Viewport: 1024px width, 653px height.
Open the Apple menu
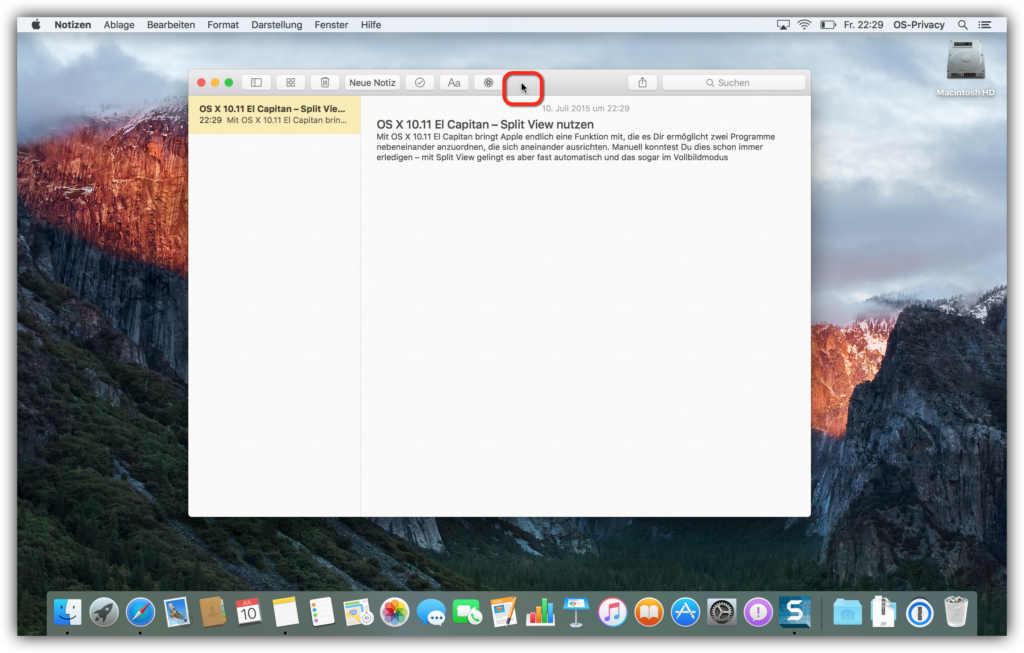[36, 25]
